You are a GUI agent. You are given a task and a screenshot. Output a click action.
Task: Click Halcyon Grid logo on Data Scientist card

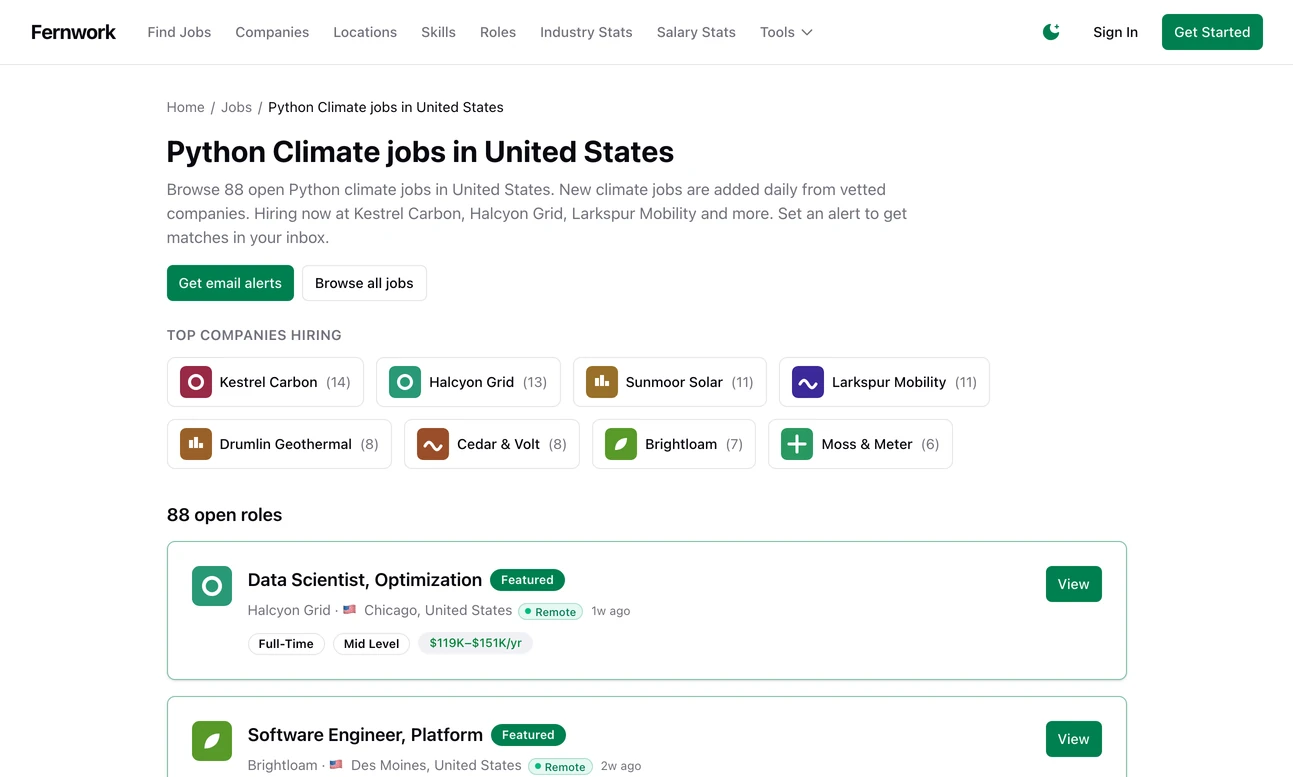click(x=212, y=586)
